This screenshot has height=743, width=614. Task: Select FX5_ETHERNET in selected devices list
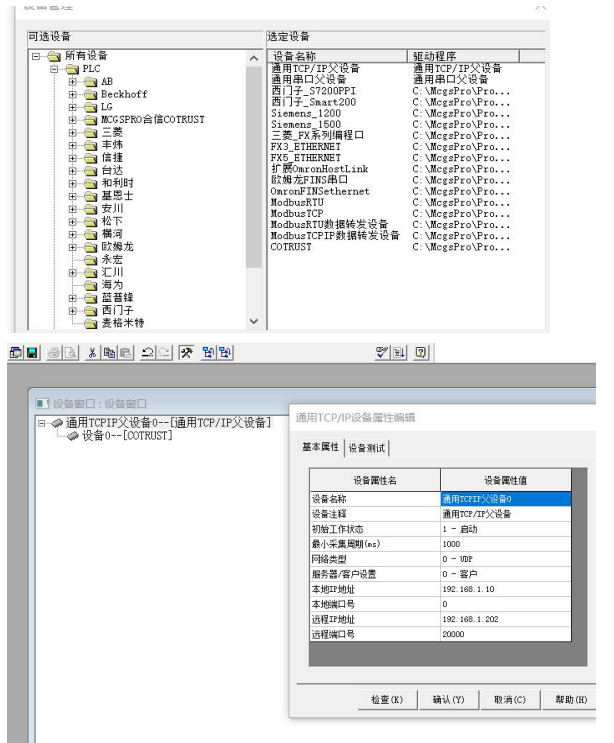click(306, 158)
